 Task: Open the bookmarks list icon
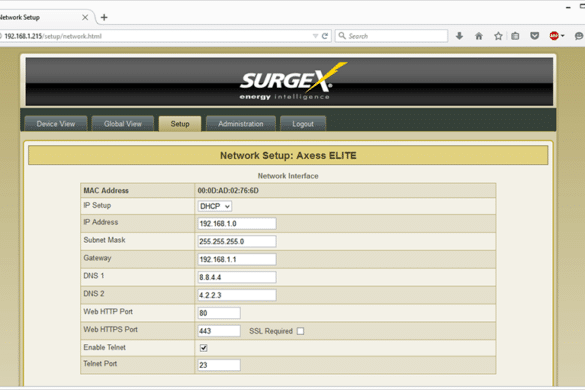coord(515,36)
